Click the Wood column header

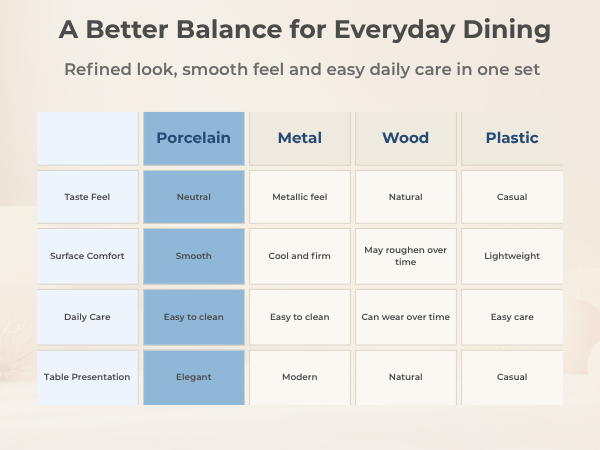pyautogui.click(x=406, y=139)
